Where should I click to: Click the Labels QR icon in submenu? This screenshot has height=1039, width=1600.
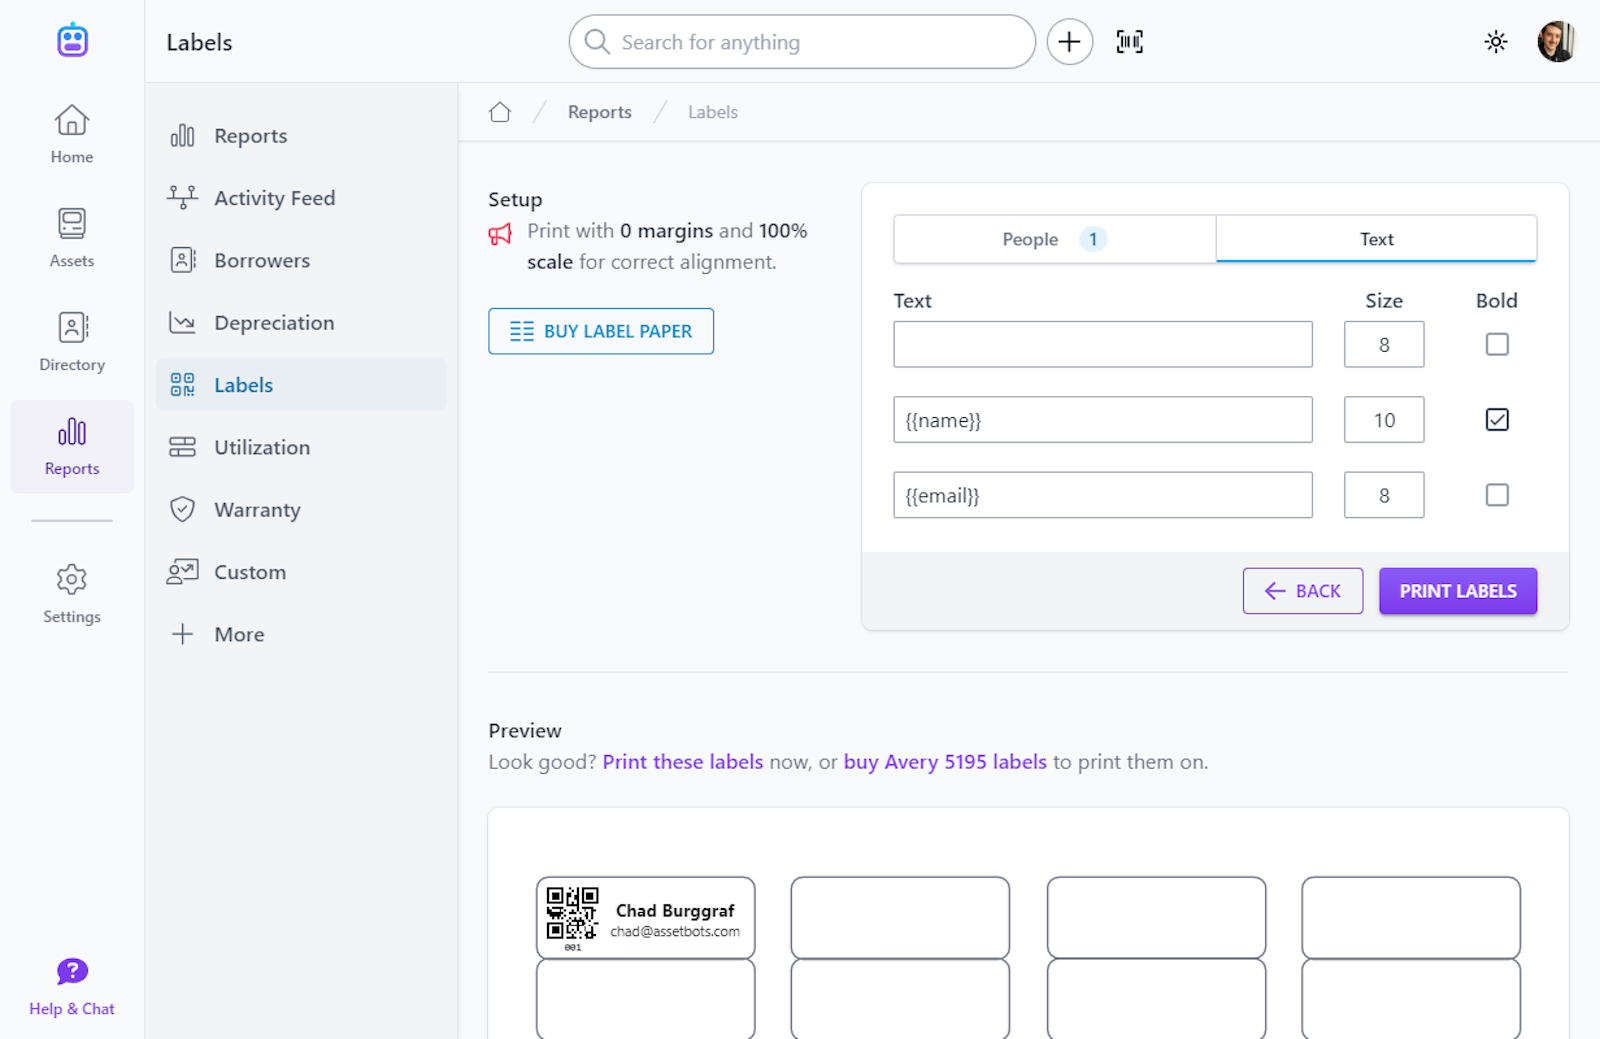pos(182,385)
